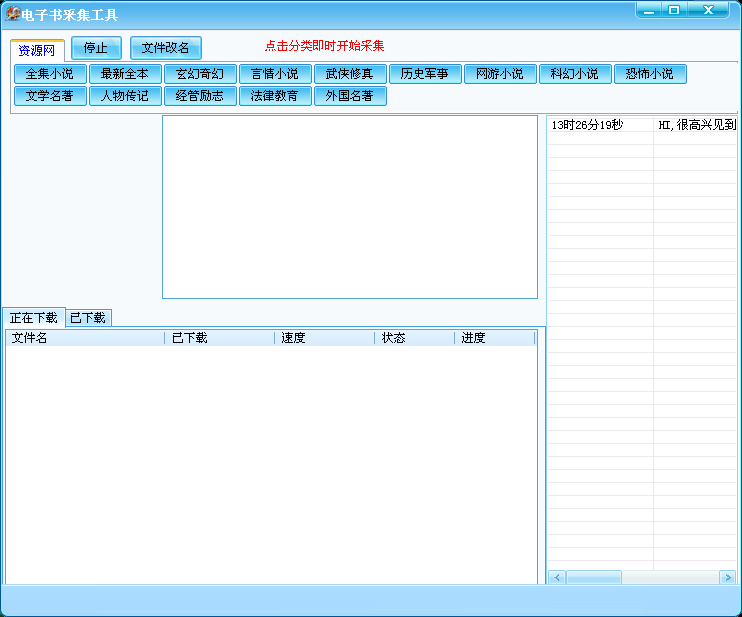Viewport: 742px width, 617px height.
Task: Click the 恐怖小说 category button
Action: [650, 74]
